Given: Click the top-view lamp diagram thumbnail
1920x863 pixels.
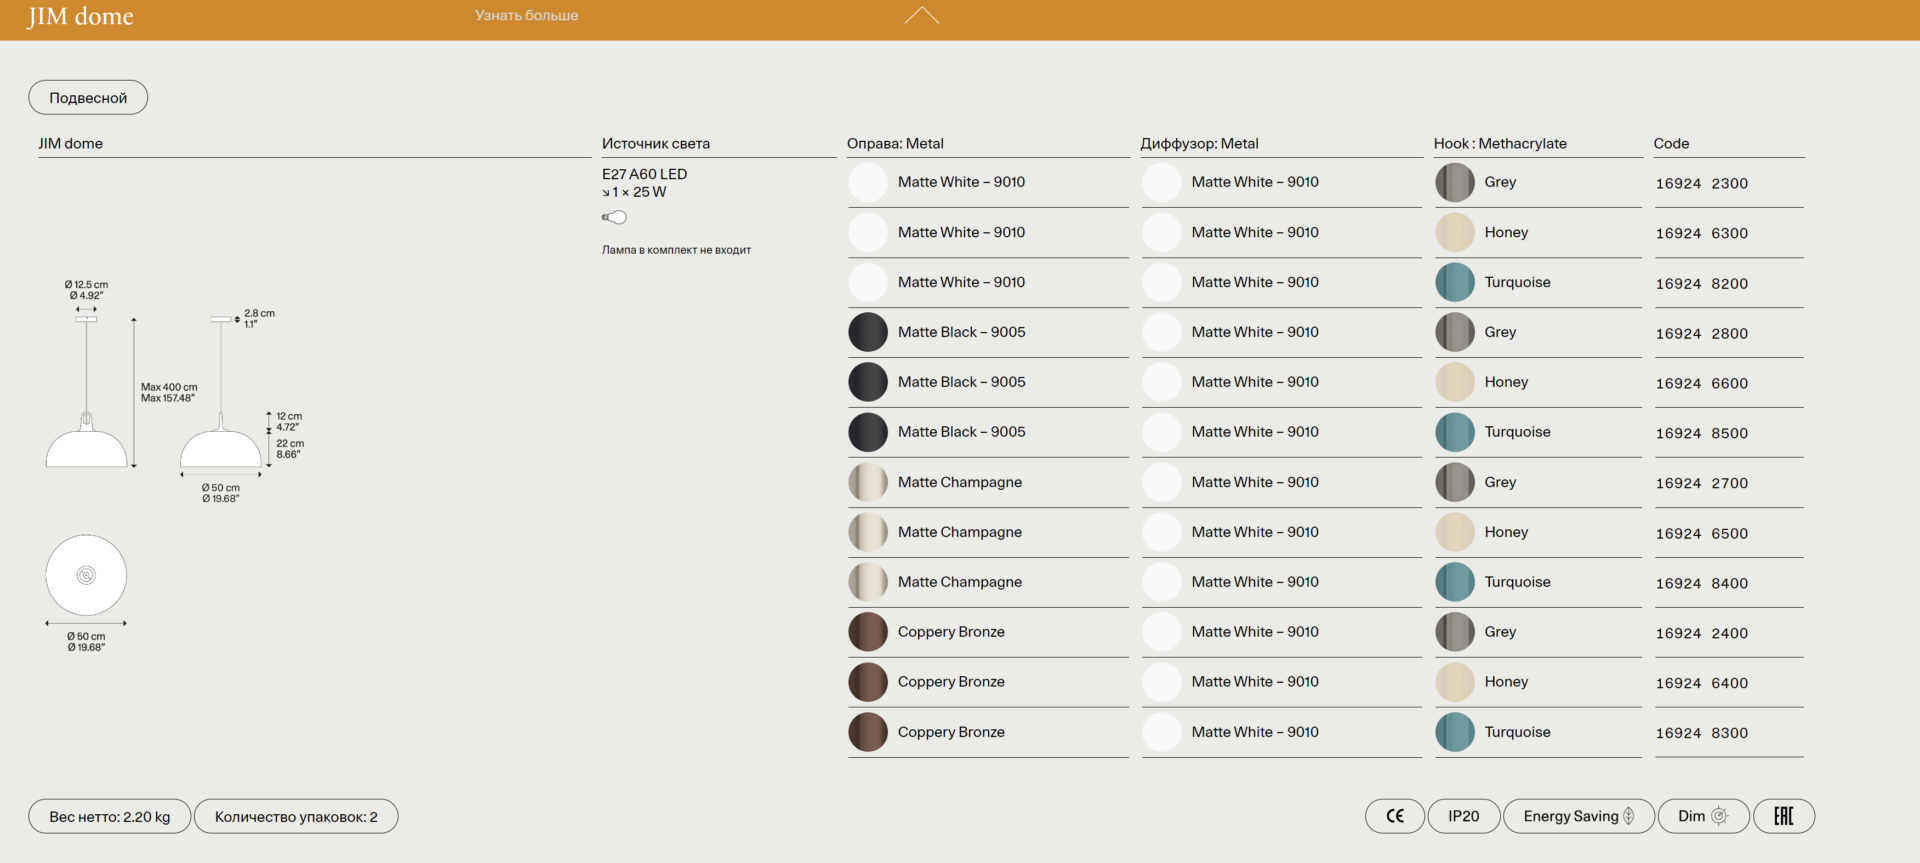Looking at the screenshot, I should point(86,575).
